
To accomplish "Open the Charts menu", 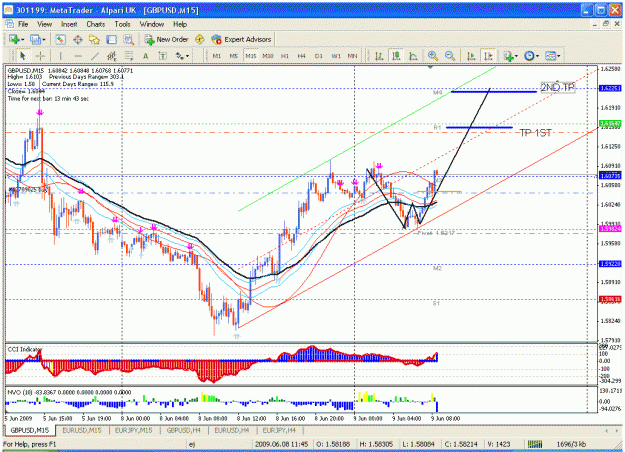I will click(x=96, y=24).
